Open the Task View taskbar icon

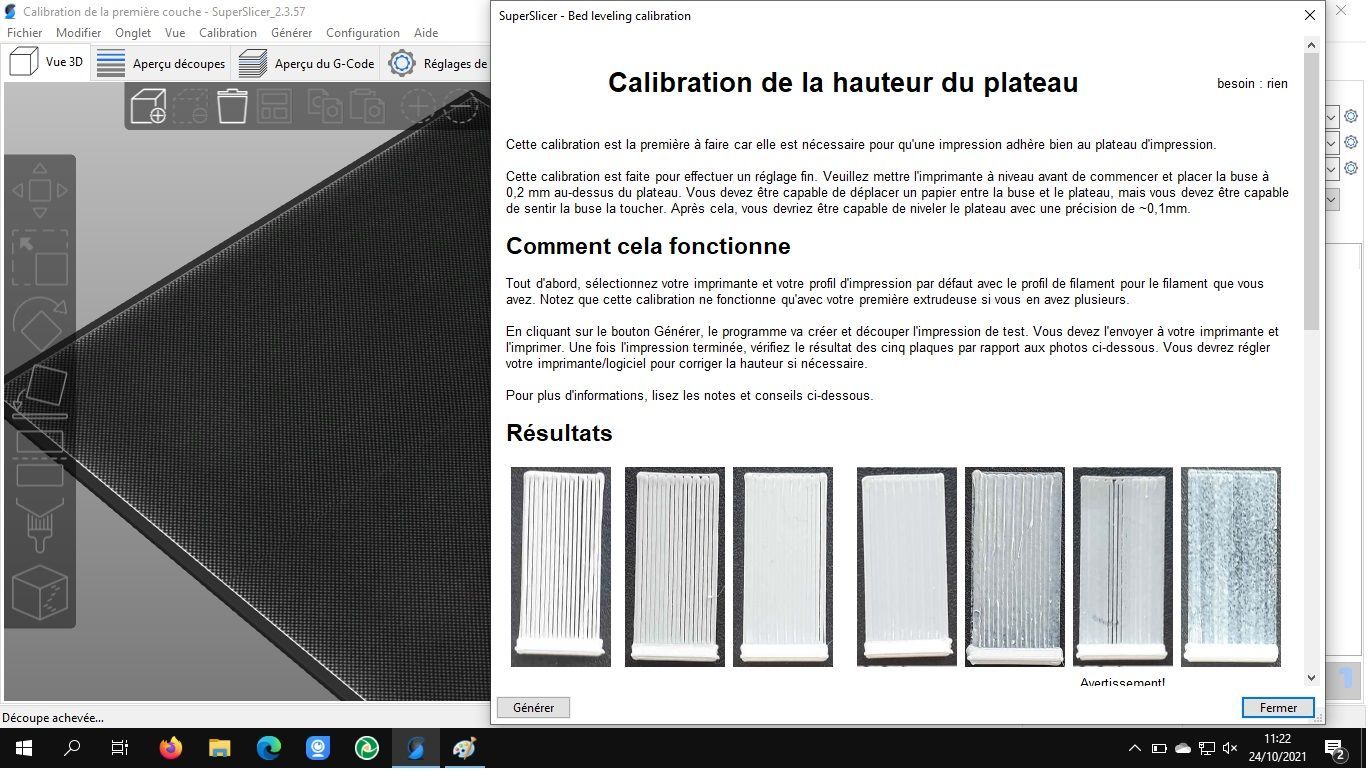point(120,748)
